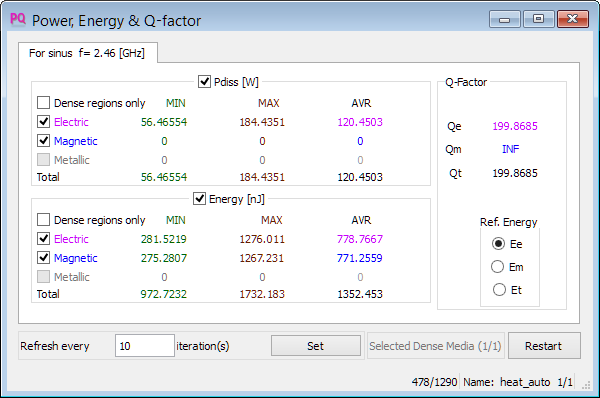The height and width of the screenshot is (398, 600).
Task: Select the Ee reference energy radio button
Action: 498,244
